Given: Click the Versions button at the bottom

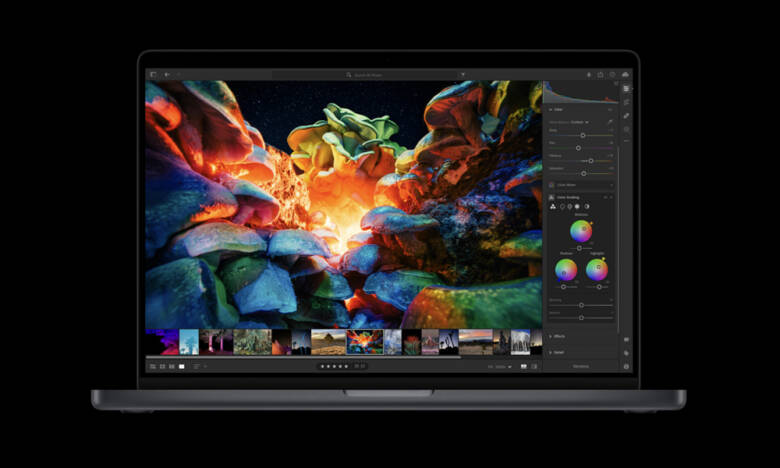Looking at the screenshot, I should [581, 366].
